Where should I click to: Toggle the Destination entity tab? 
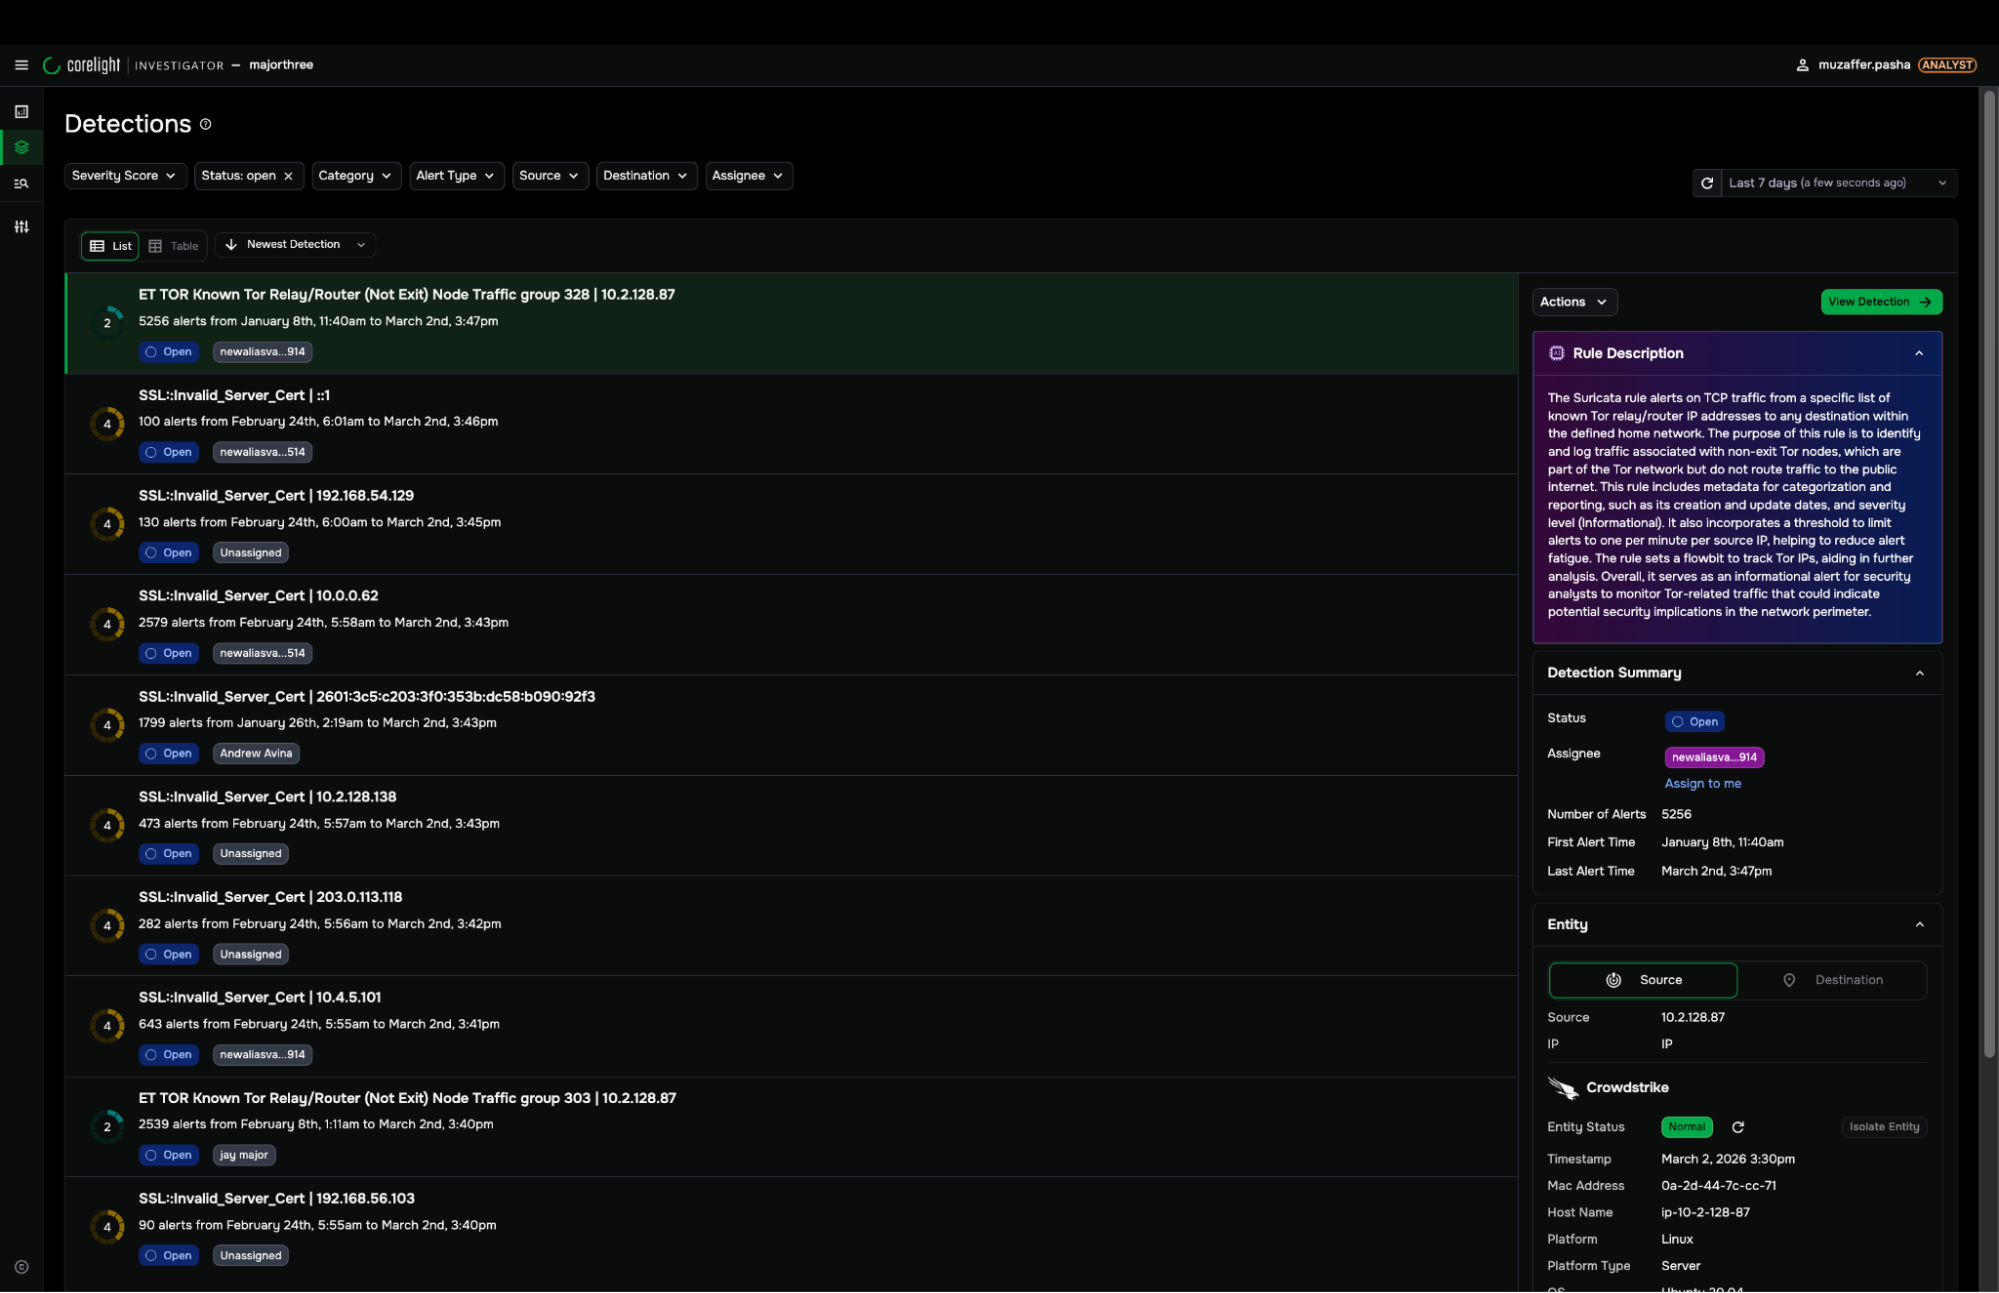click(1833, 980)
